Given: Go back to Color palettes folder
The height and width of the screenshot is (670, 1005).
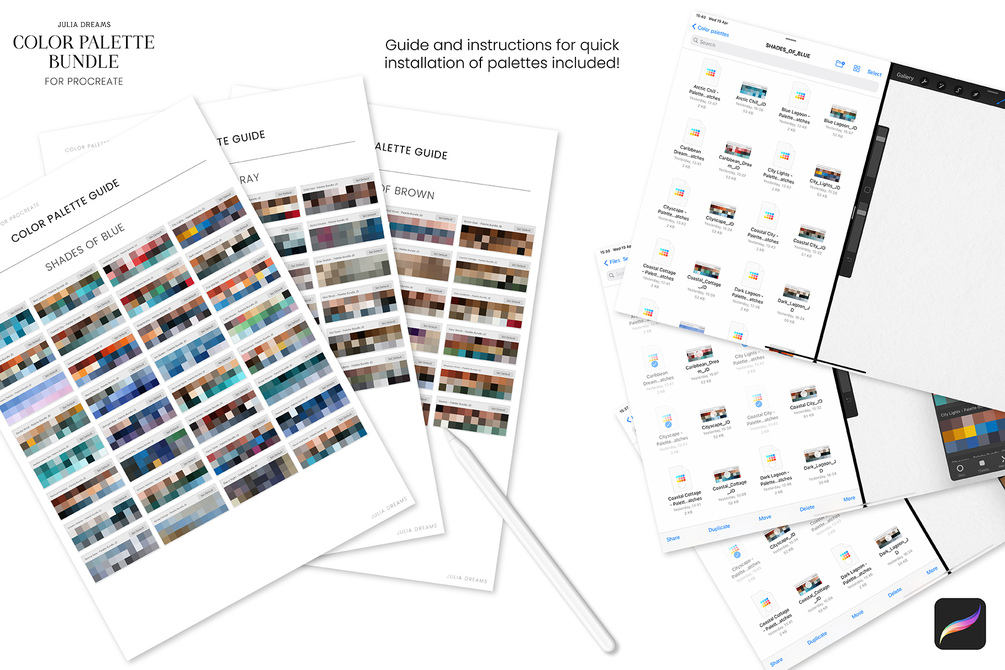Looking at the screenshot, I should 710,29.
